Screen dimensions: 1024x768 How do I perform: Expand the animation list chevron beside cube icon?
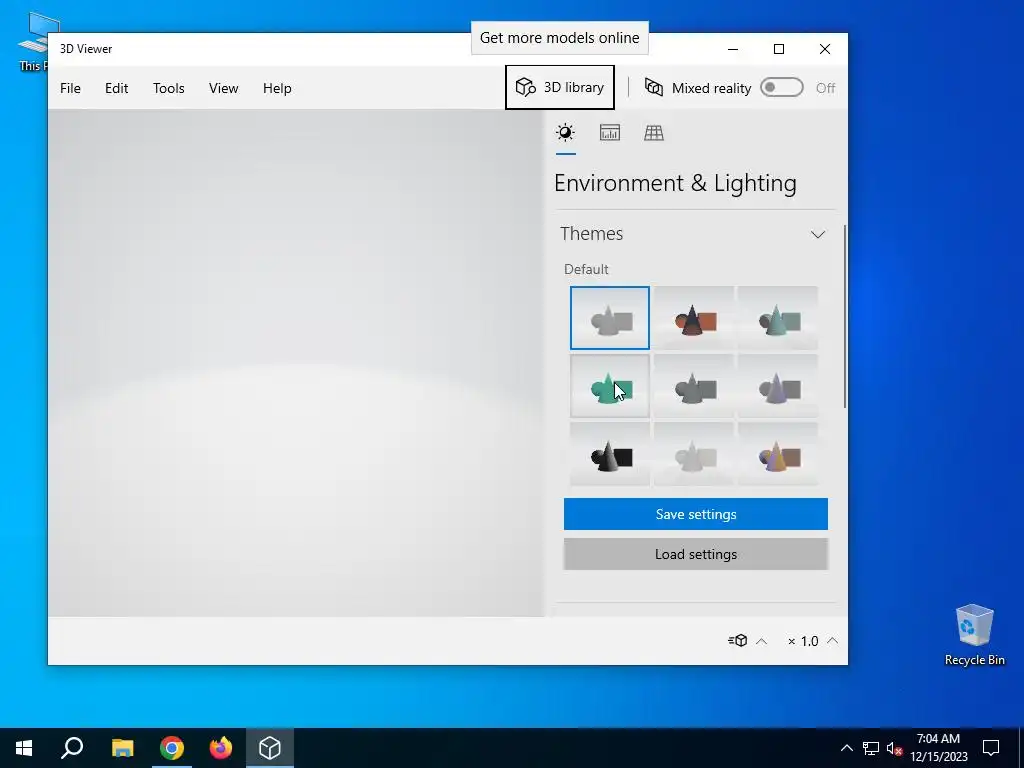pyautogui.click(x=761, y=641)
